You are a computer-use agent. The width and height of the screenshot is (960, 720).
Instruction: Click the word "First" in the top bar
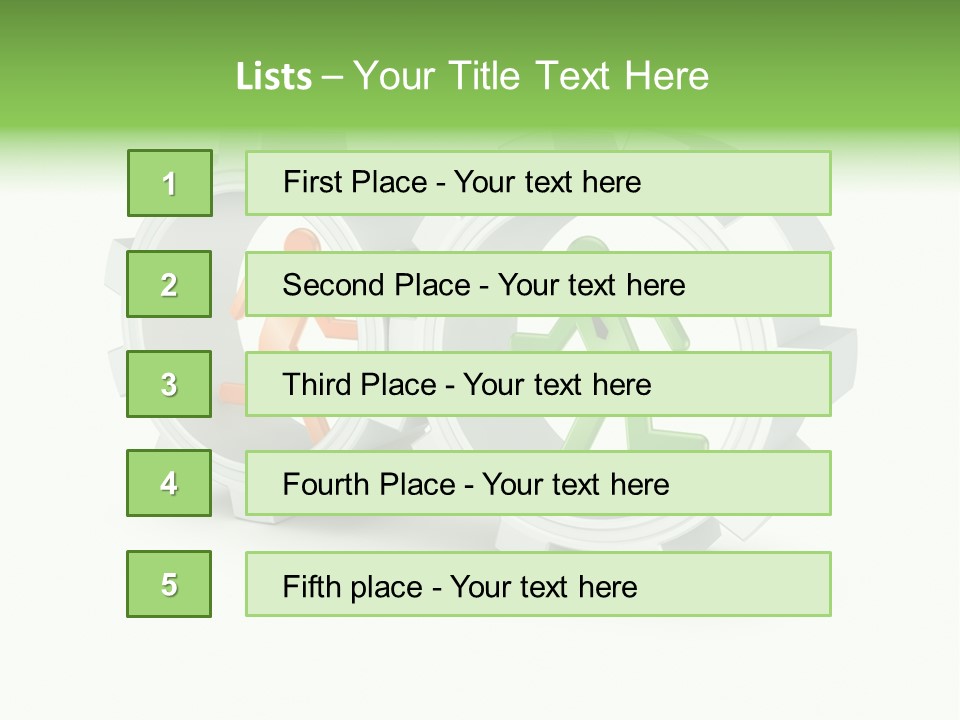tap(311, 182)
